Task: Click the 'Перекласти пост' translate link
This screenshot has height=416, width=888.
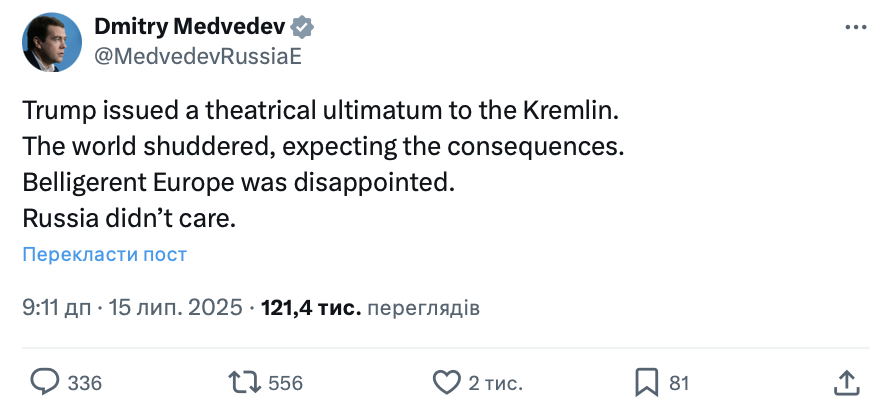Action: tap(104, 254)
